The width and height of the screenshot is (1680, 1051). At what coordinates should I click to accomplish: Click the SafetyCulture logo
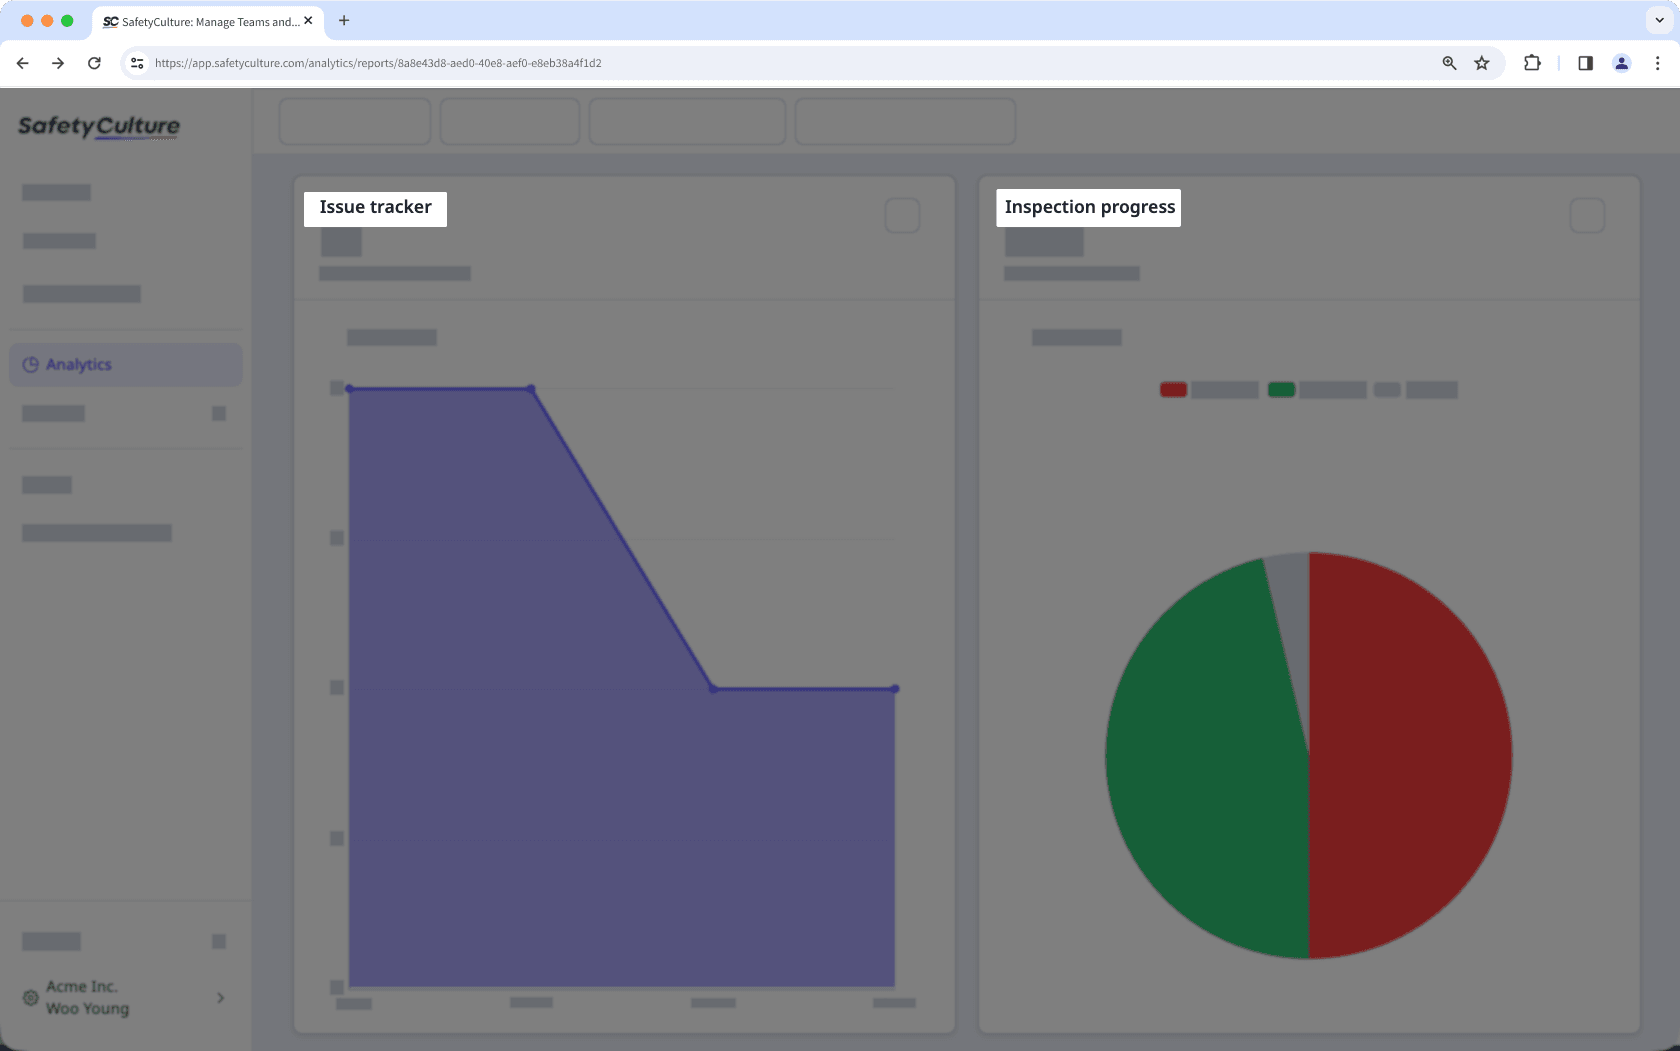[x=98, y=126]
